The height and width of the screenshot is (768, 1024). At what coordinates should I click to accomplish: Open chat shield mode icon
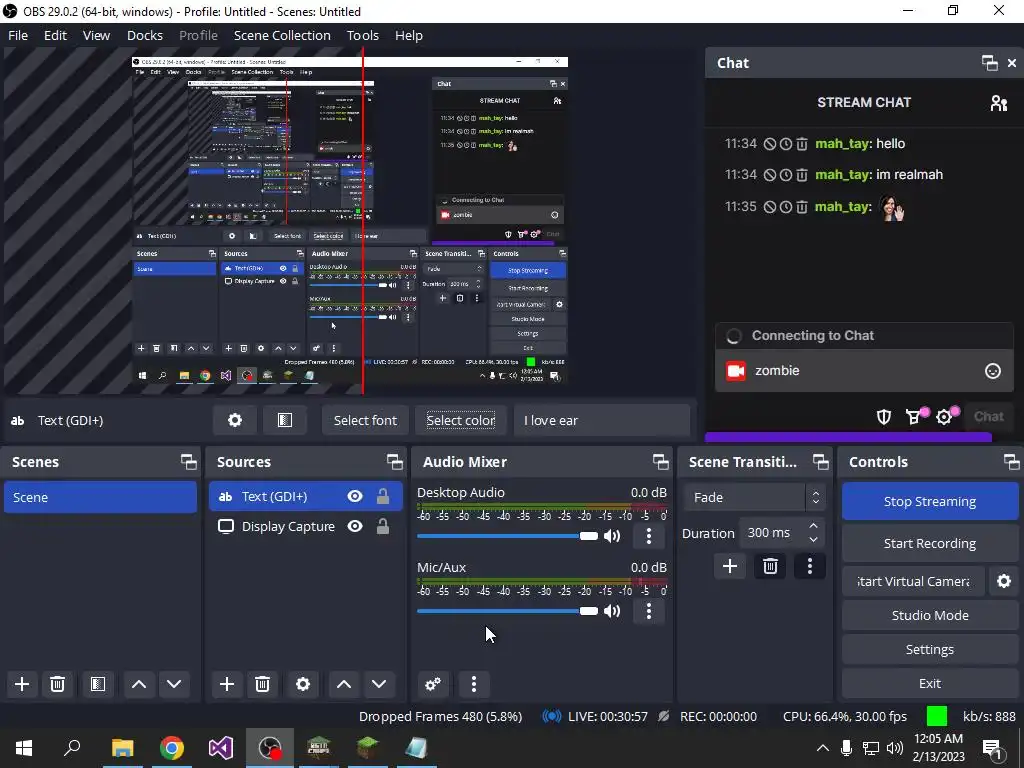click(884, 417)
